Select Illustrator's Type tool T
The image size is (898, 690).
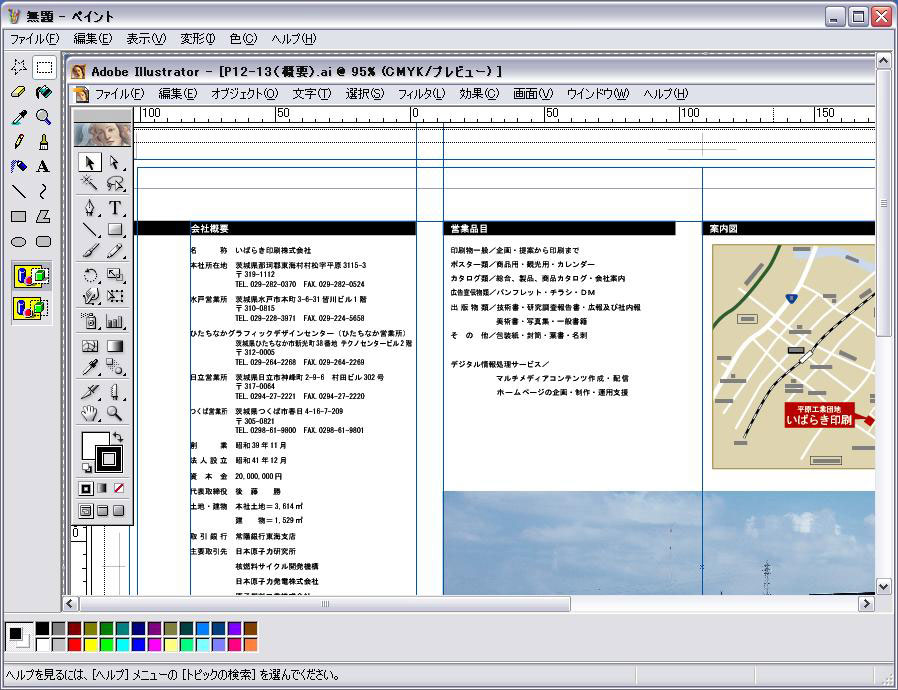point(115,207)
